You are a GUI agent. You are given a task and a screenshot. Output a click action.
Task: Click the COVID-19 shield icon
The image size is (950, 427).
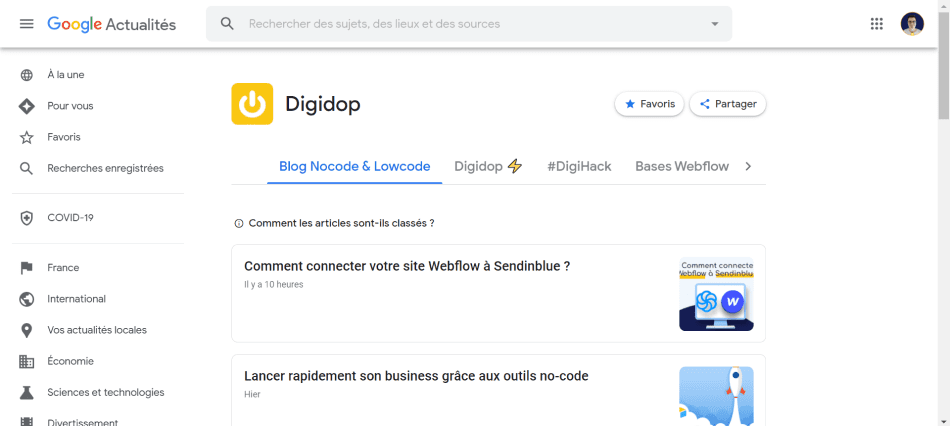[x=26, y=218]
